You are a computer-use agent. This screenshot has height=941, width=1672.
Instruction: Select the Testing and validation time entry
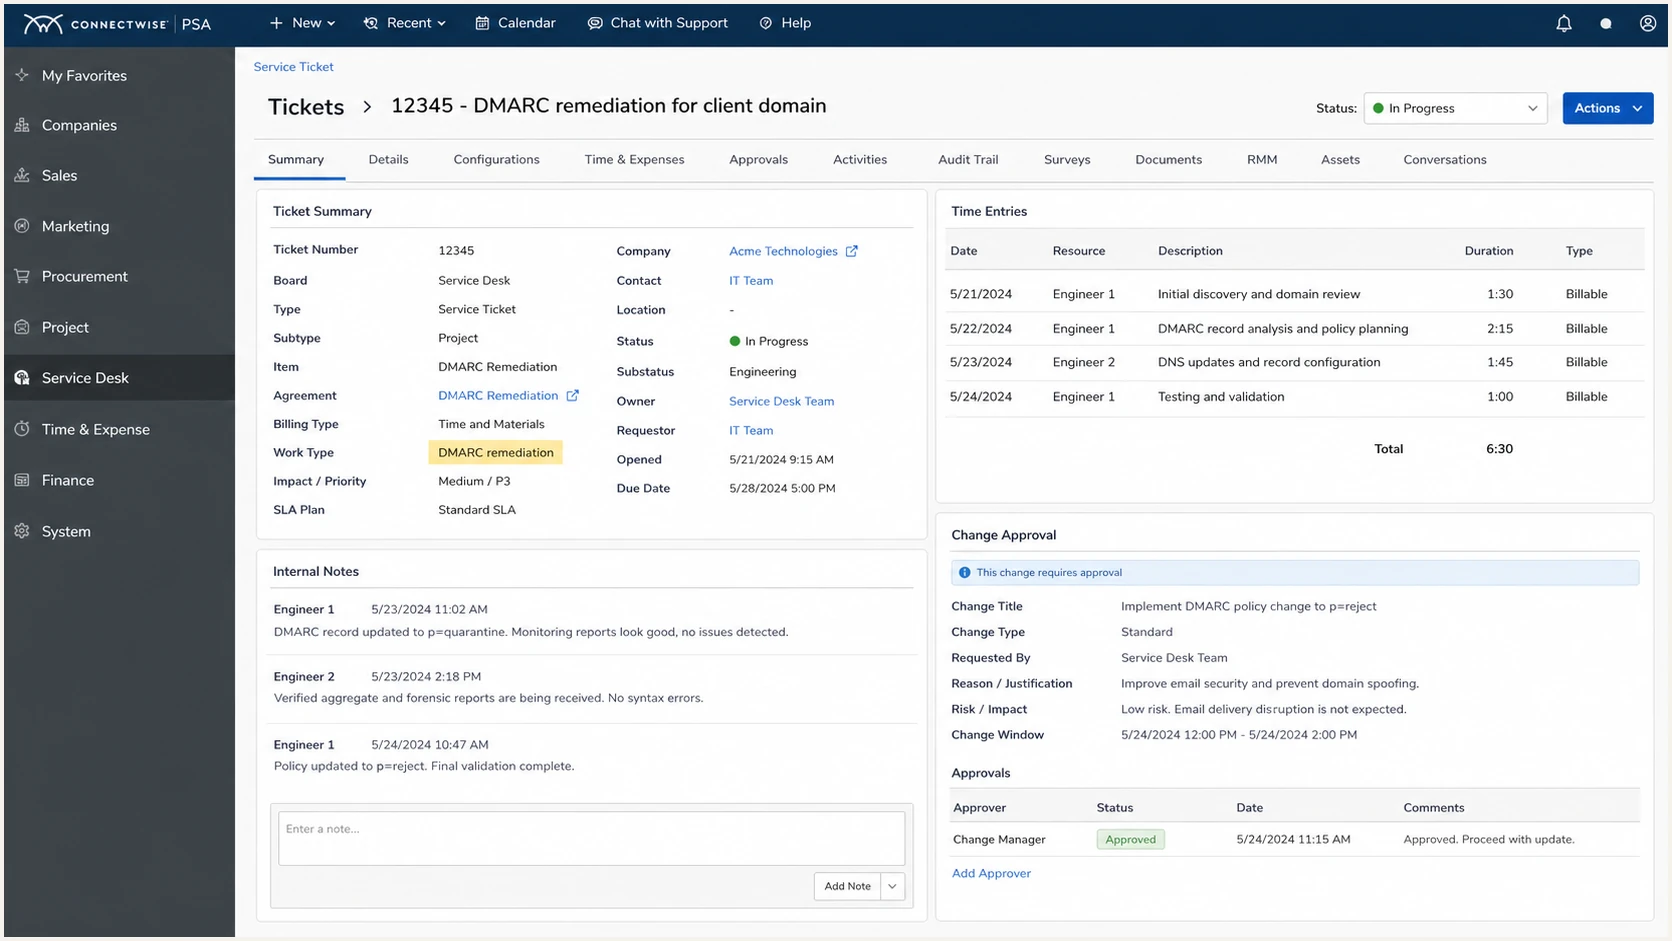[1294, 397]
